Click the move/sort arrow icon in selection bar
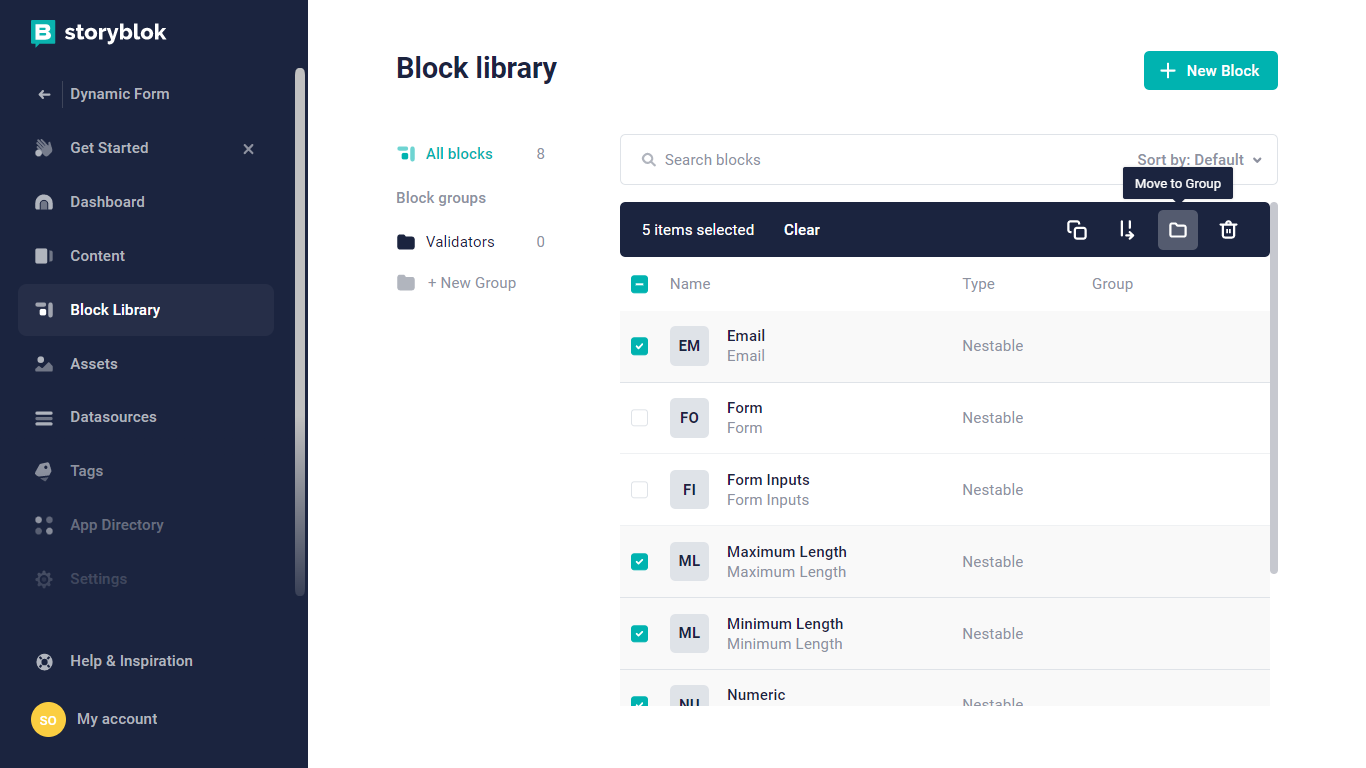Image resolution: width=1366 pixels, height=768 pixels. click(1127, 230)
